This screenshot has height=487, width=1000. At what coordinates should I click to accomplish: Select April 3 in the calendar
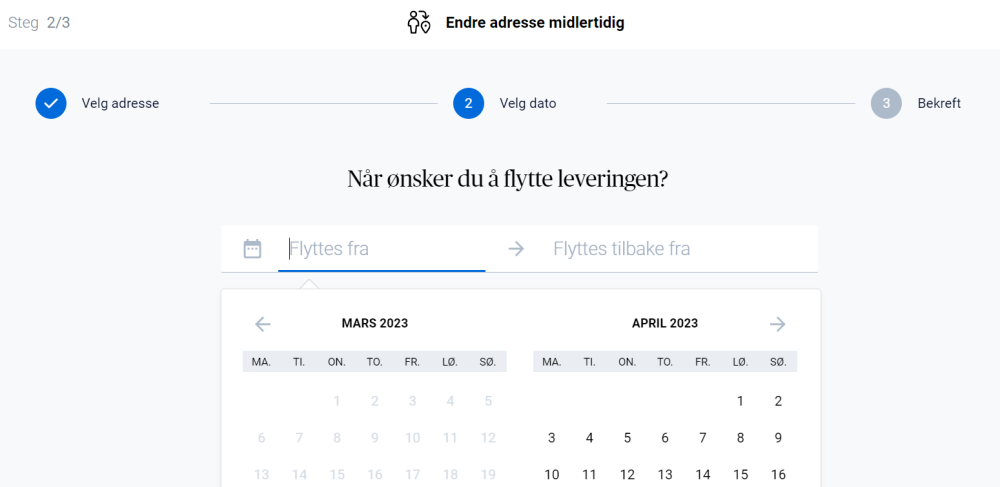pos(551,438)
